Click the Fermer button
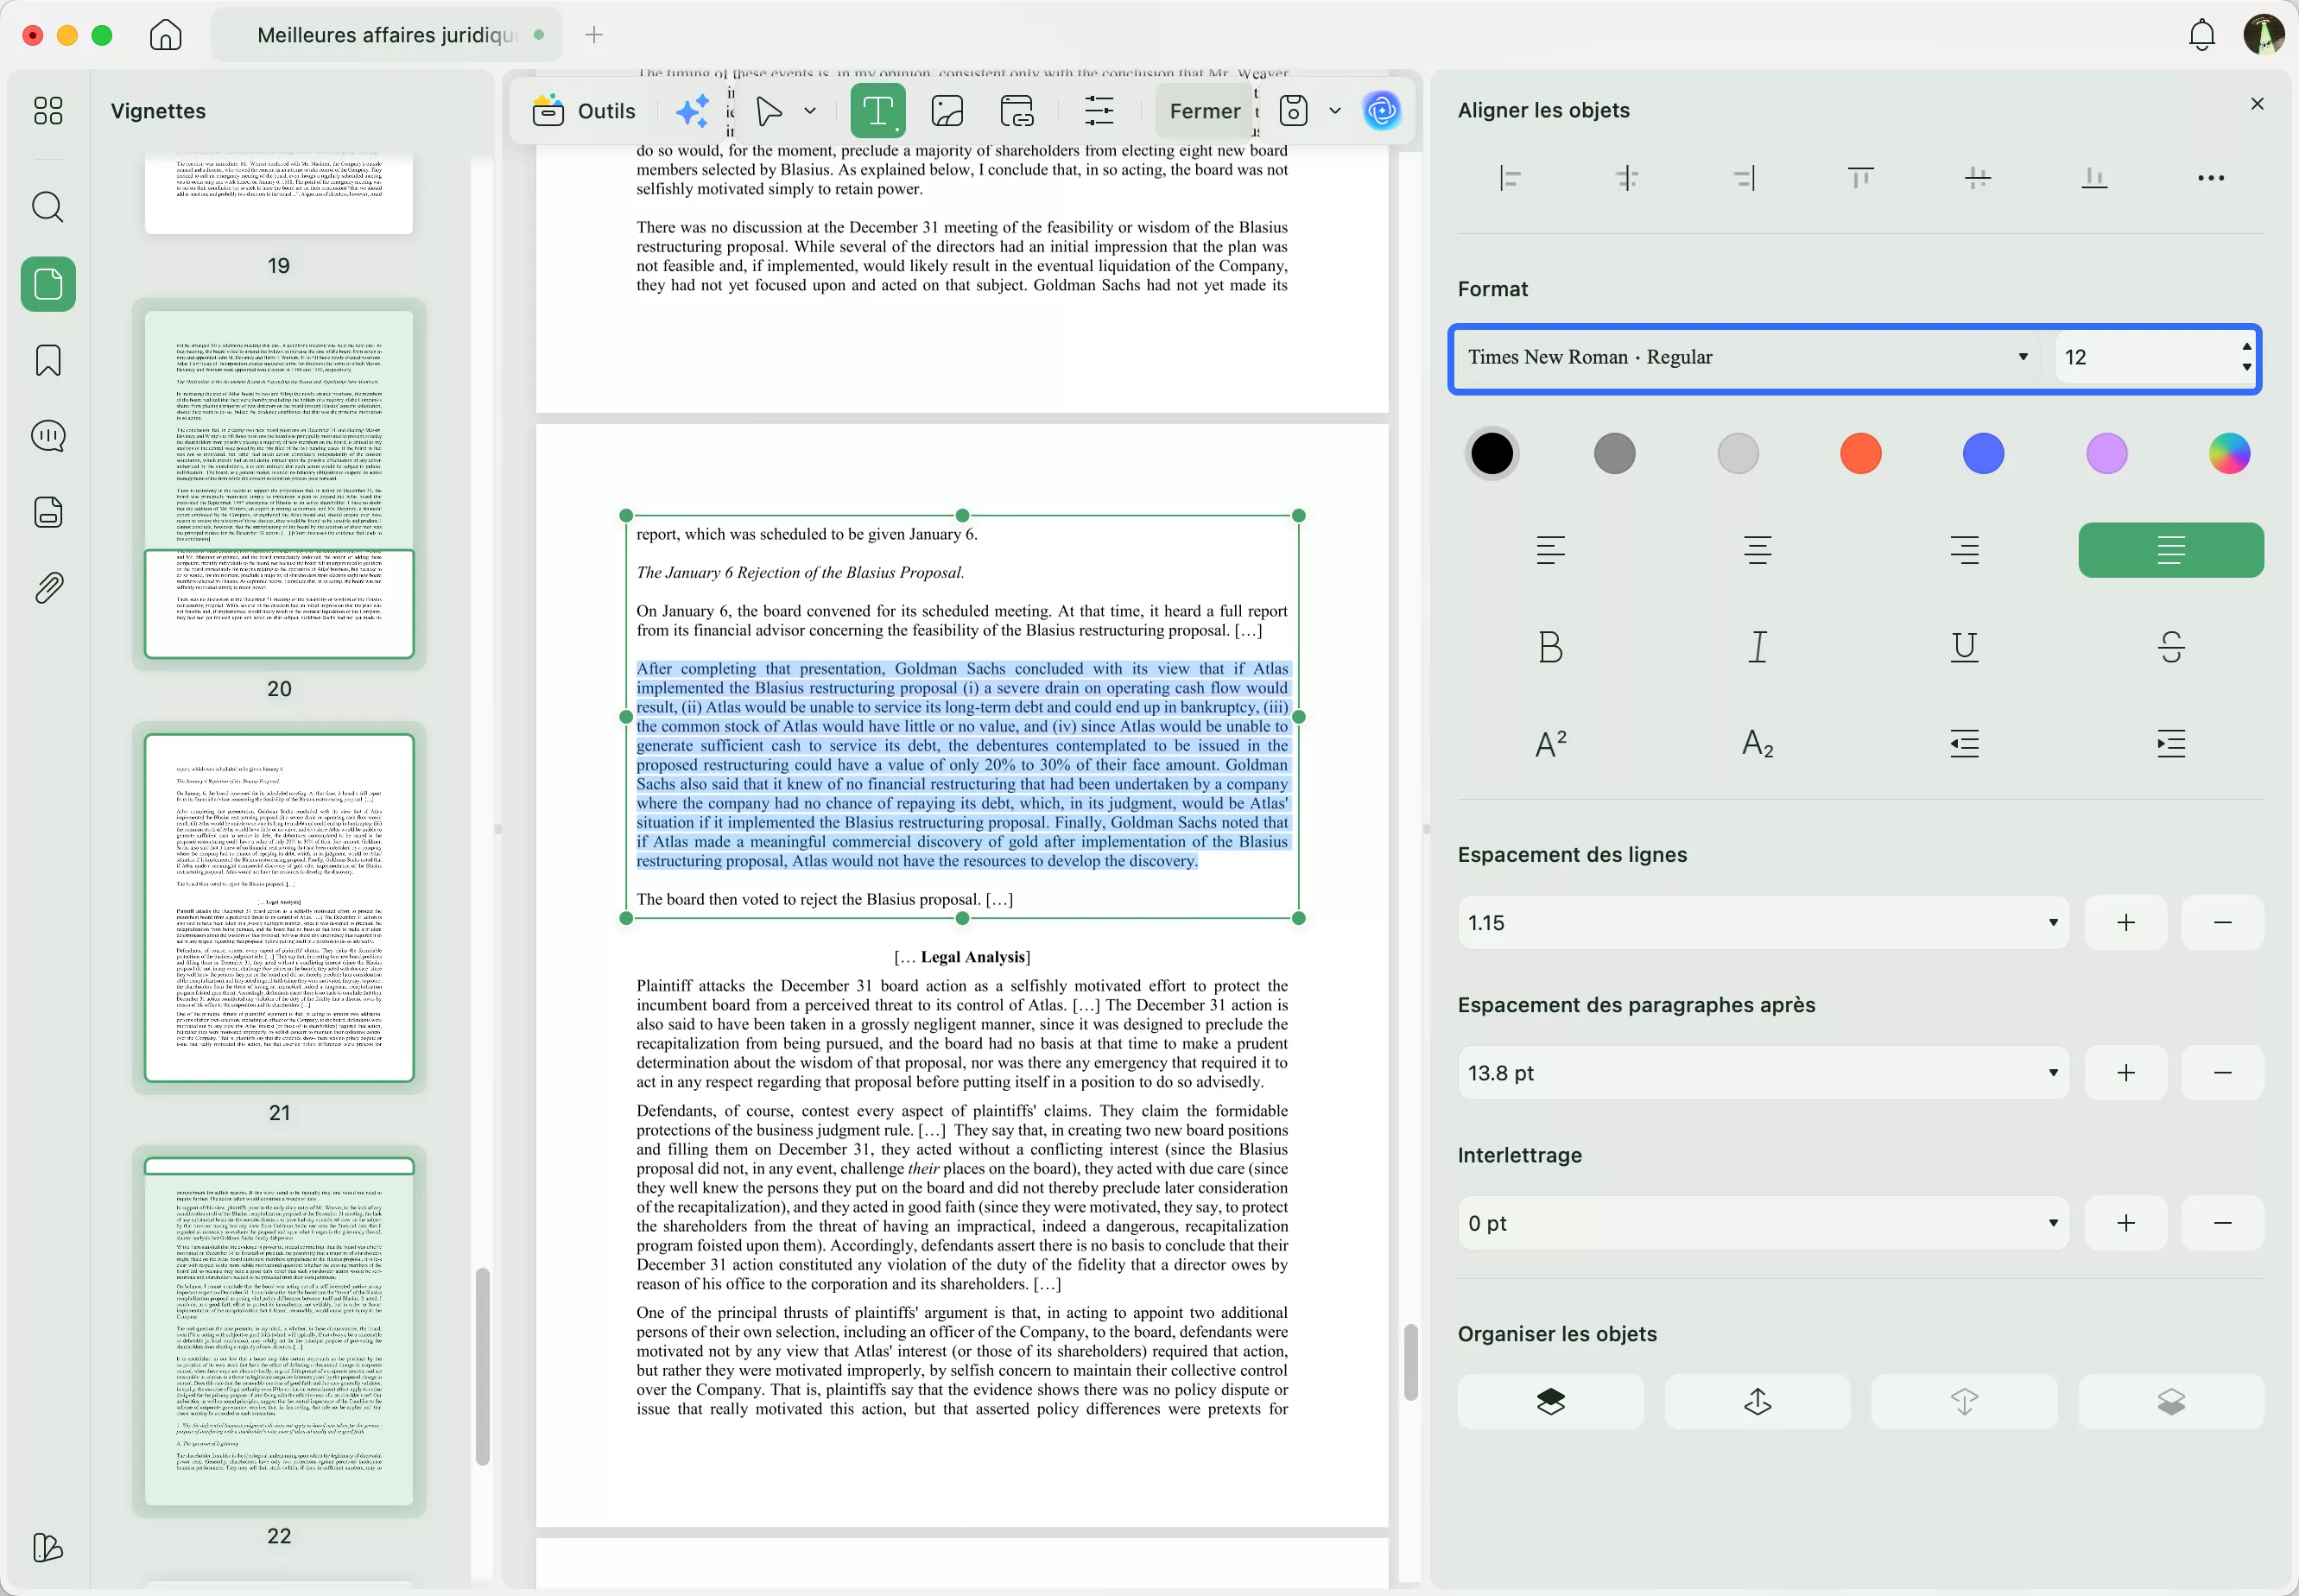The height and width of the screenshot is (1596, 2299). [1204, 111]
